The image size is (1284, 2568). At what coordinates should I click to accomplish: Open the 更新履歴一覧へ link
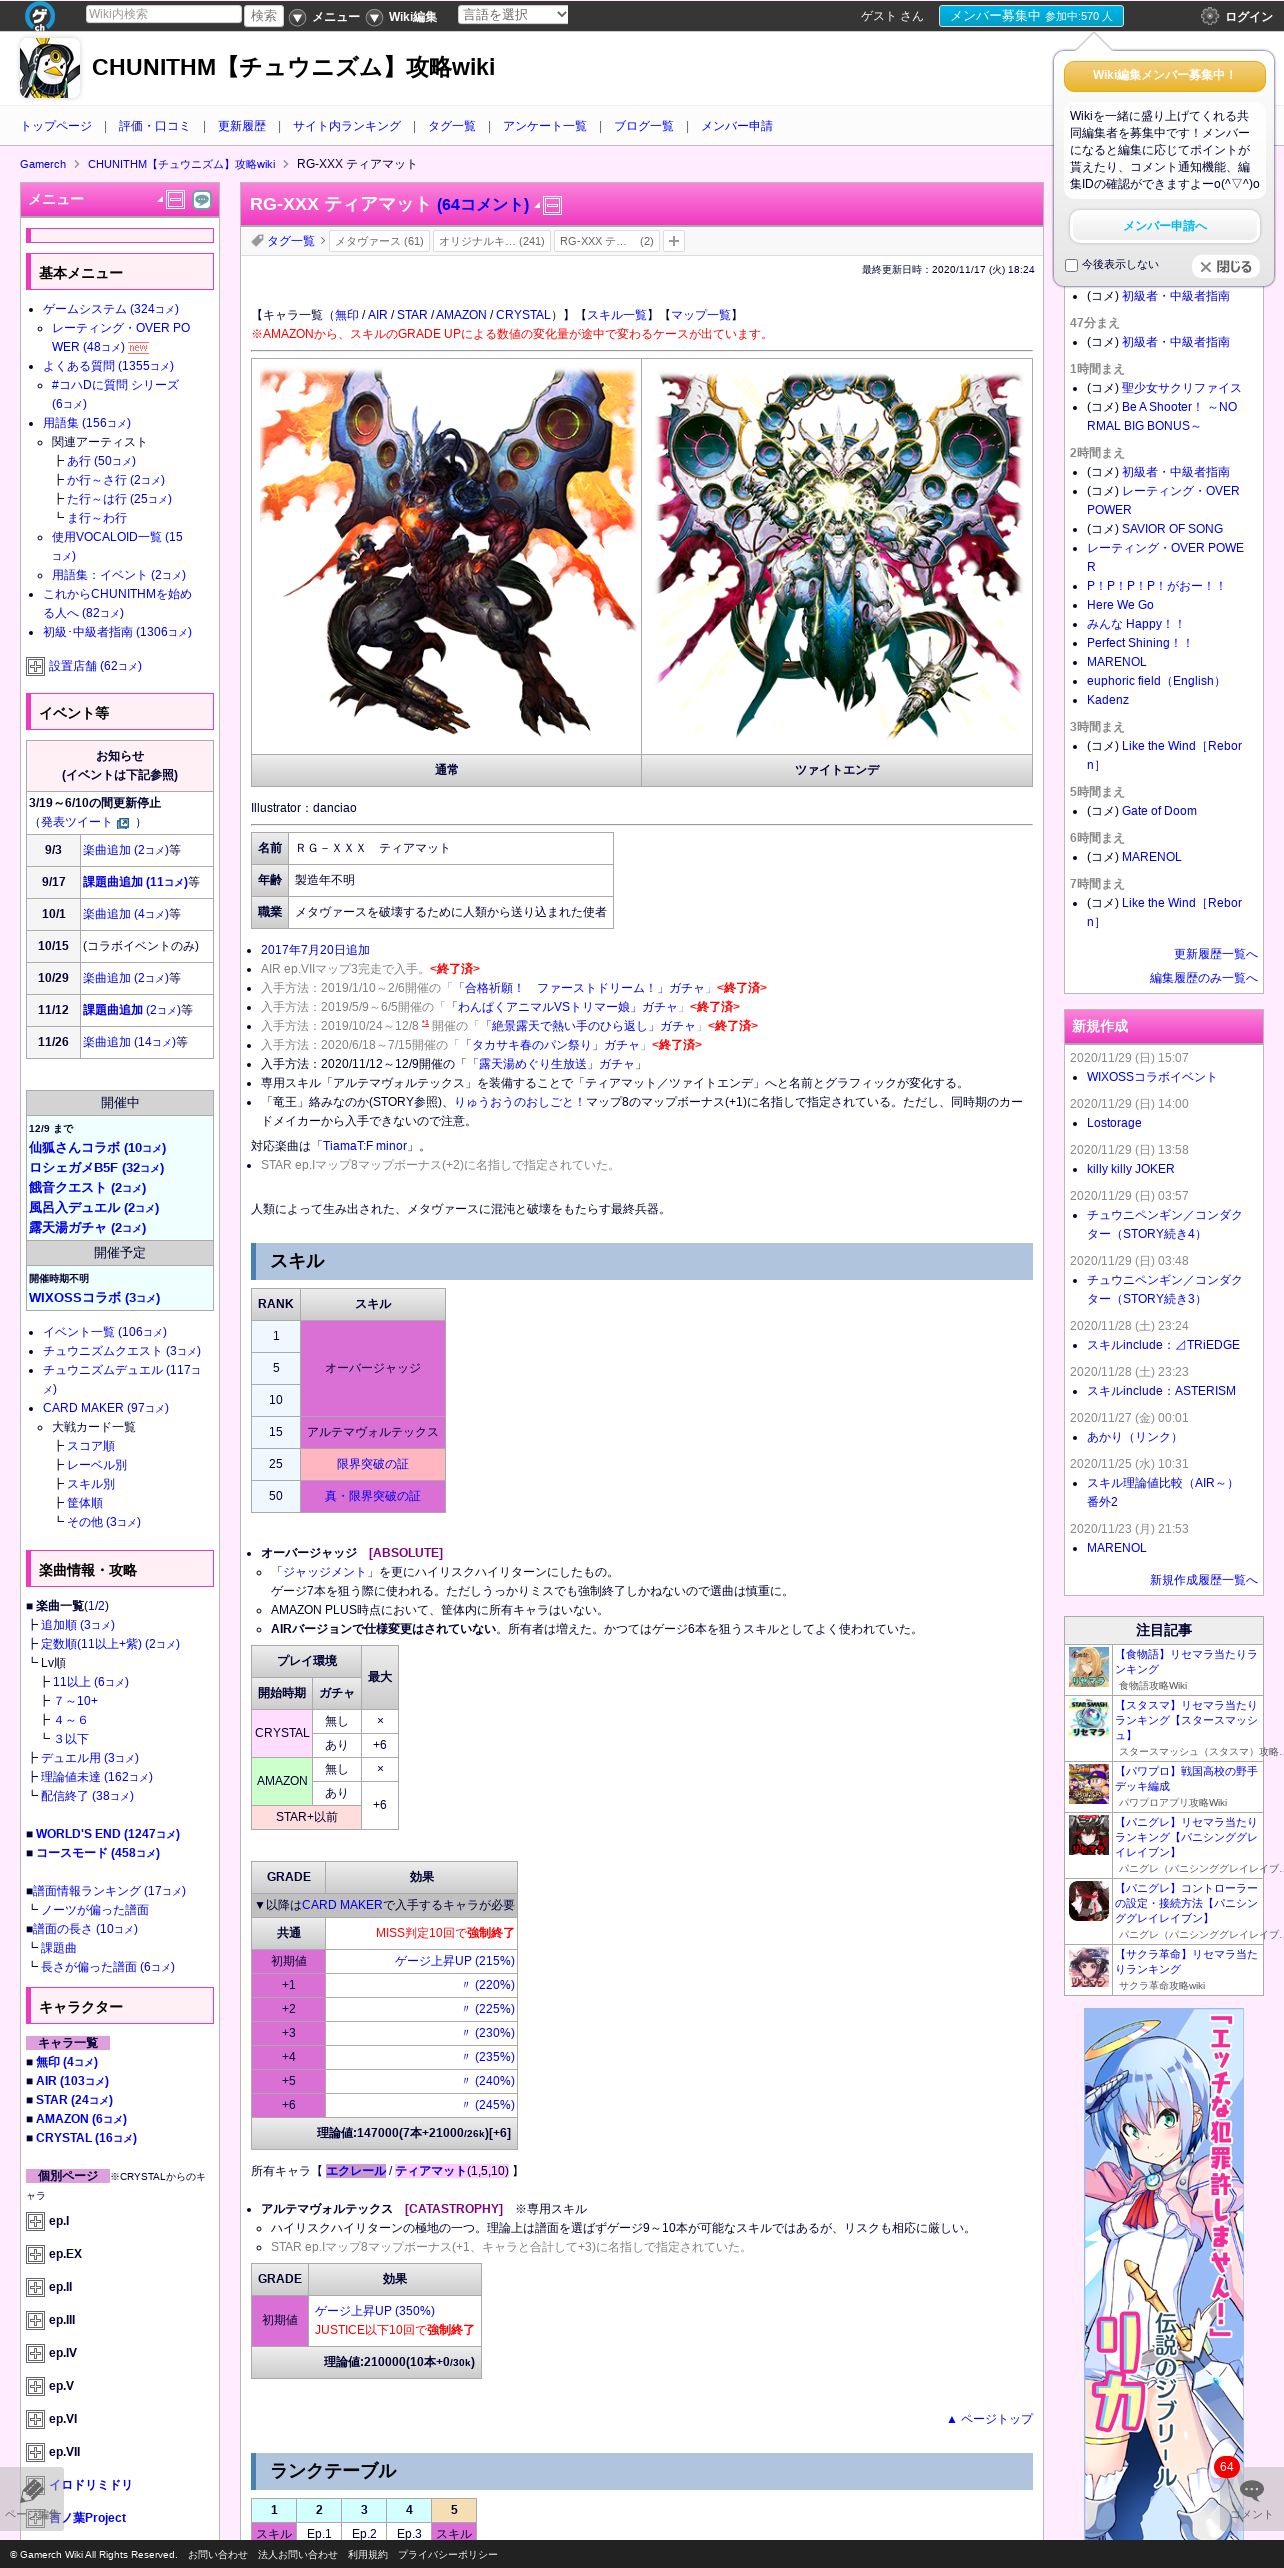1215,954
